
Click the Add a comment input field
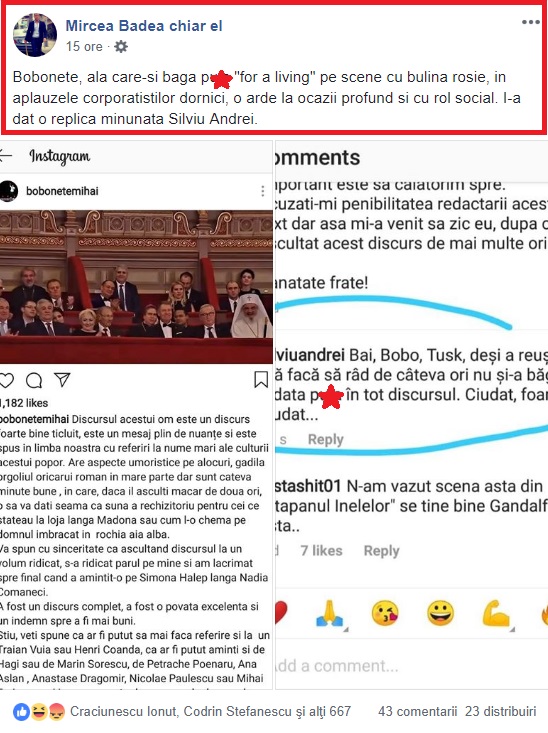click(411, 665)
